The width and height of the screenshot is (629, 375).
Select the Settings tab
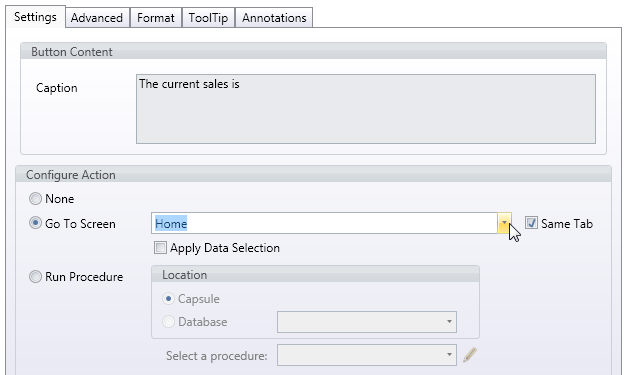[35, 17]
